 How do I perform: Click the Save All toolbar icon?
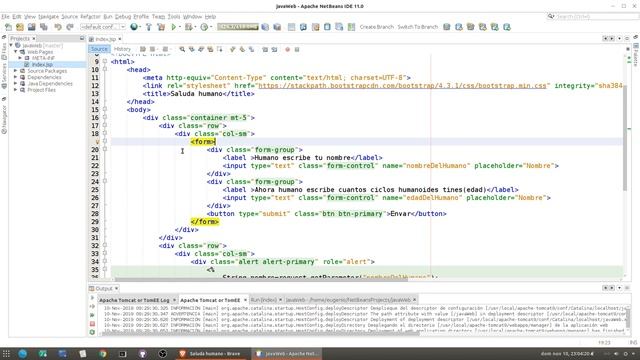[x=44, y=27]
